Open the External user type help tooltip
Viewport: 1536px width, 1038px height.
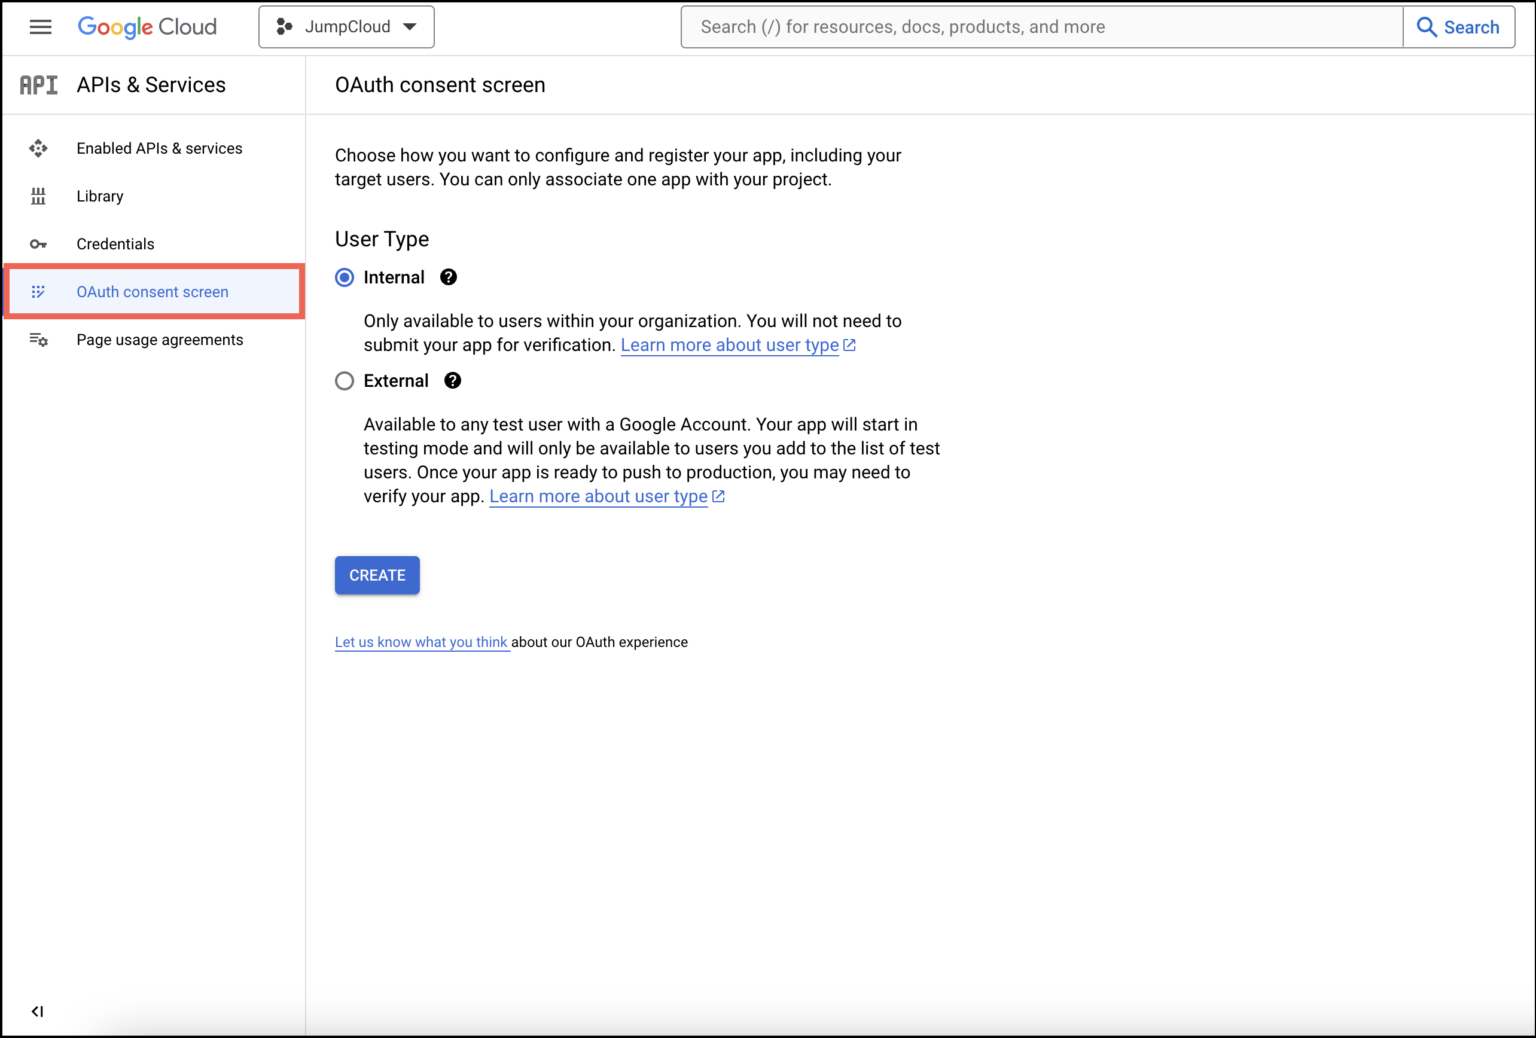point(452,380)
